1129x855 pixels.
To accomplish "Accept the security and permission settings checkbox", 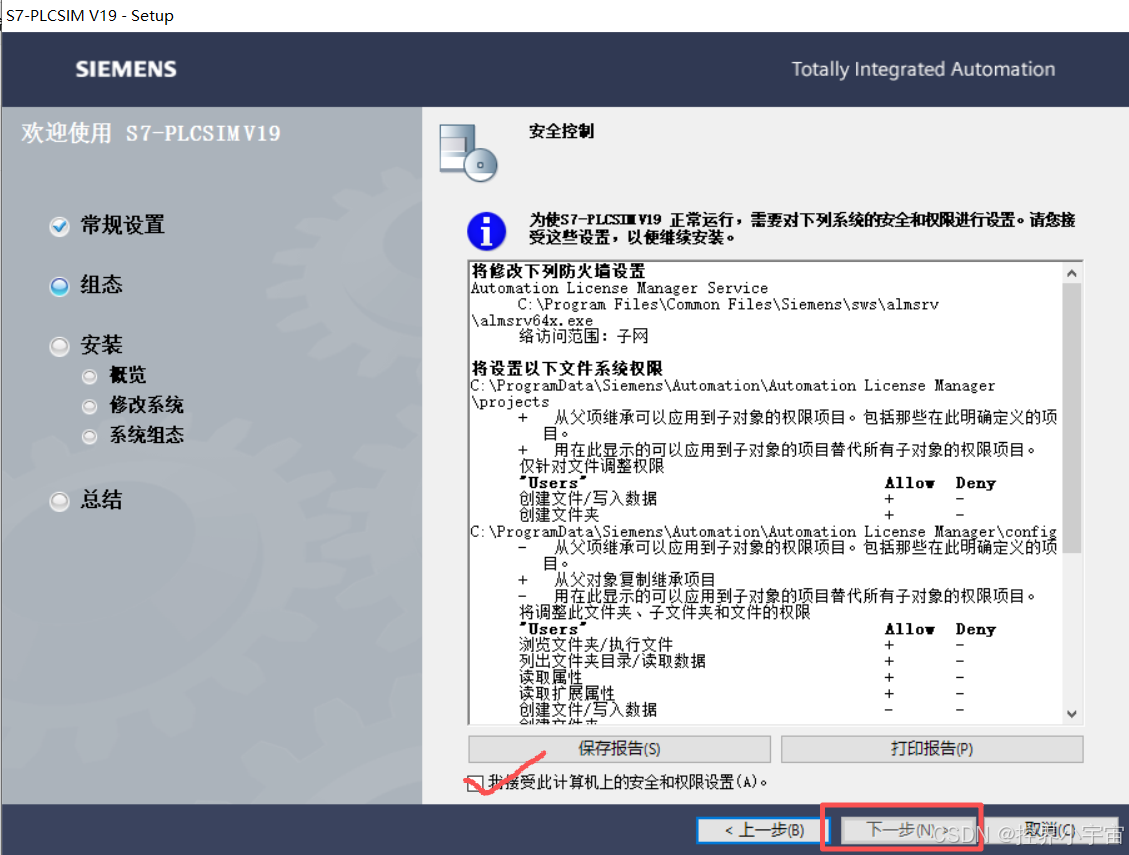I will (x=474, y=783).
